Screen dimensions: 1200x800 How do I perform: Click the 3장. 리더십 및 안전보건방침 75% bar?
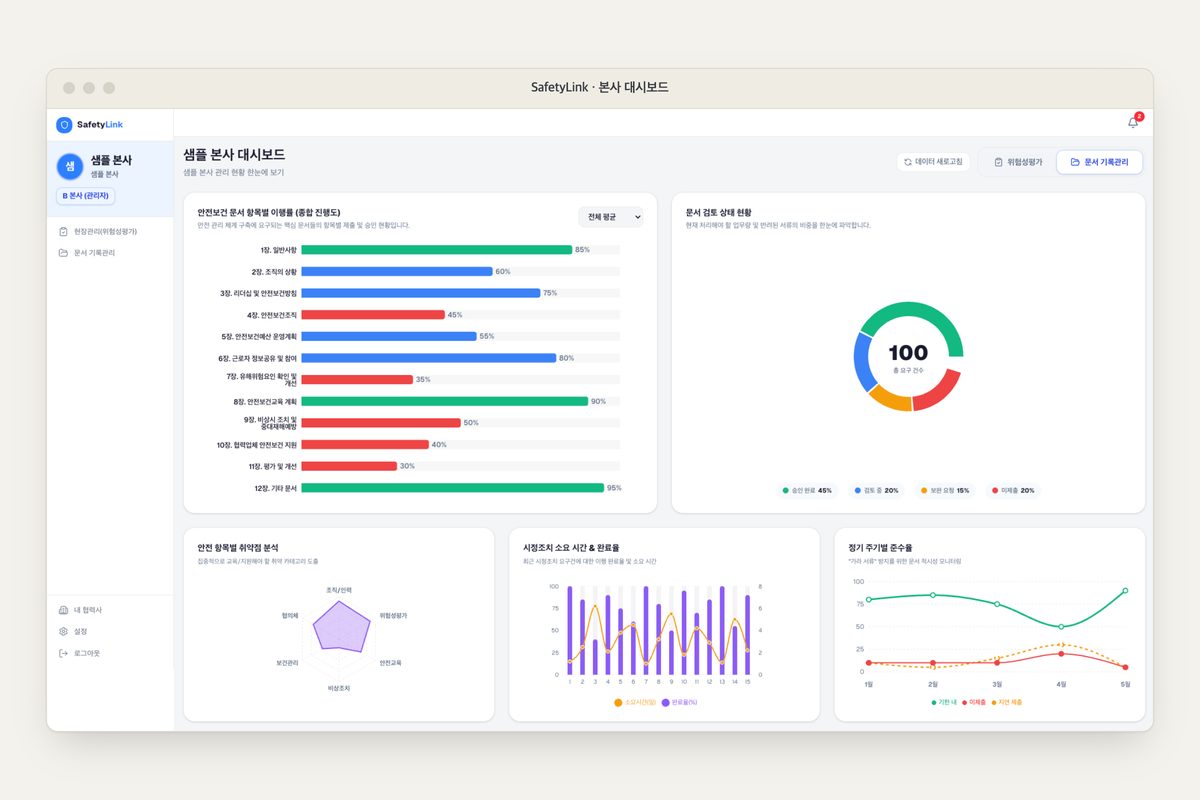pos(420,293)
